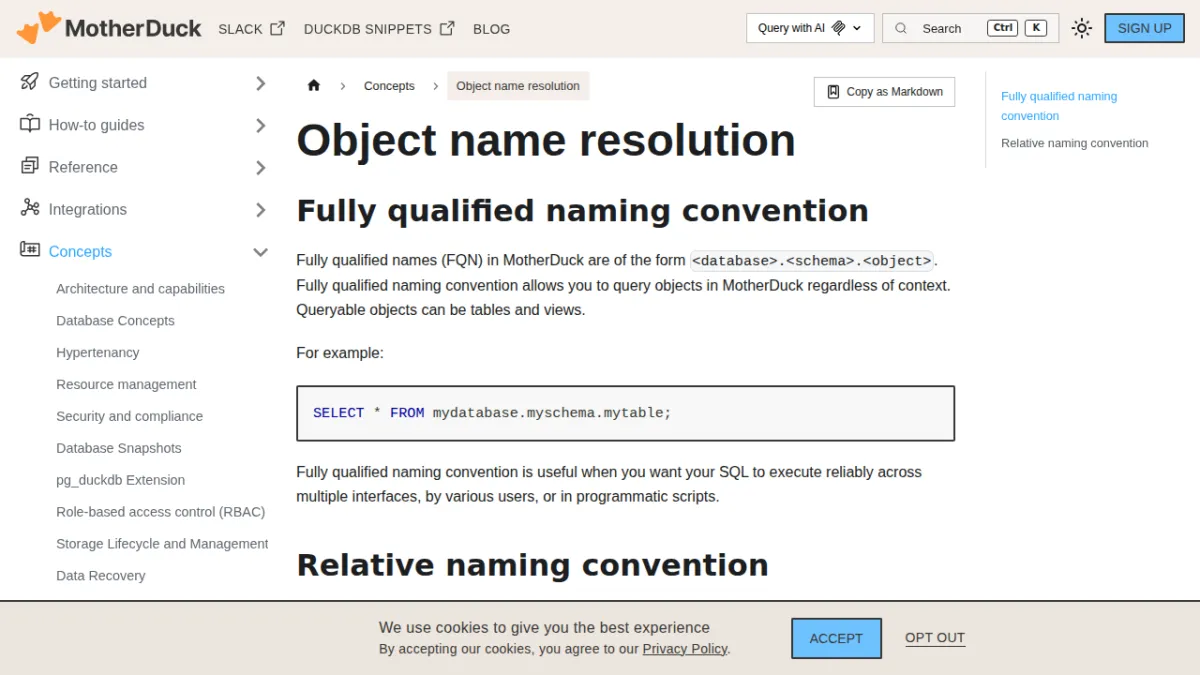1200x675 pixels.
Task: Open Role-based access control (RBAC) page
Action: (160, 512)
